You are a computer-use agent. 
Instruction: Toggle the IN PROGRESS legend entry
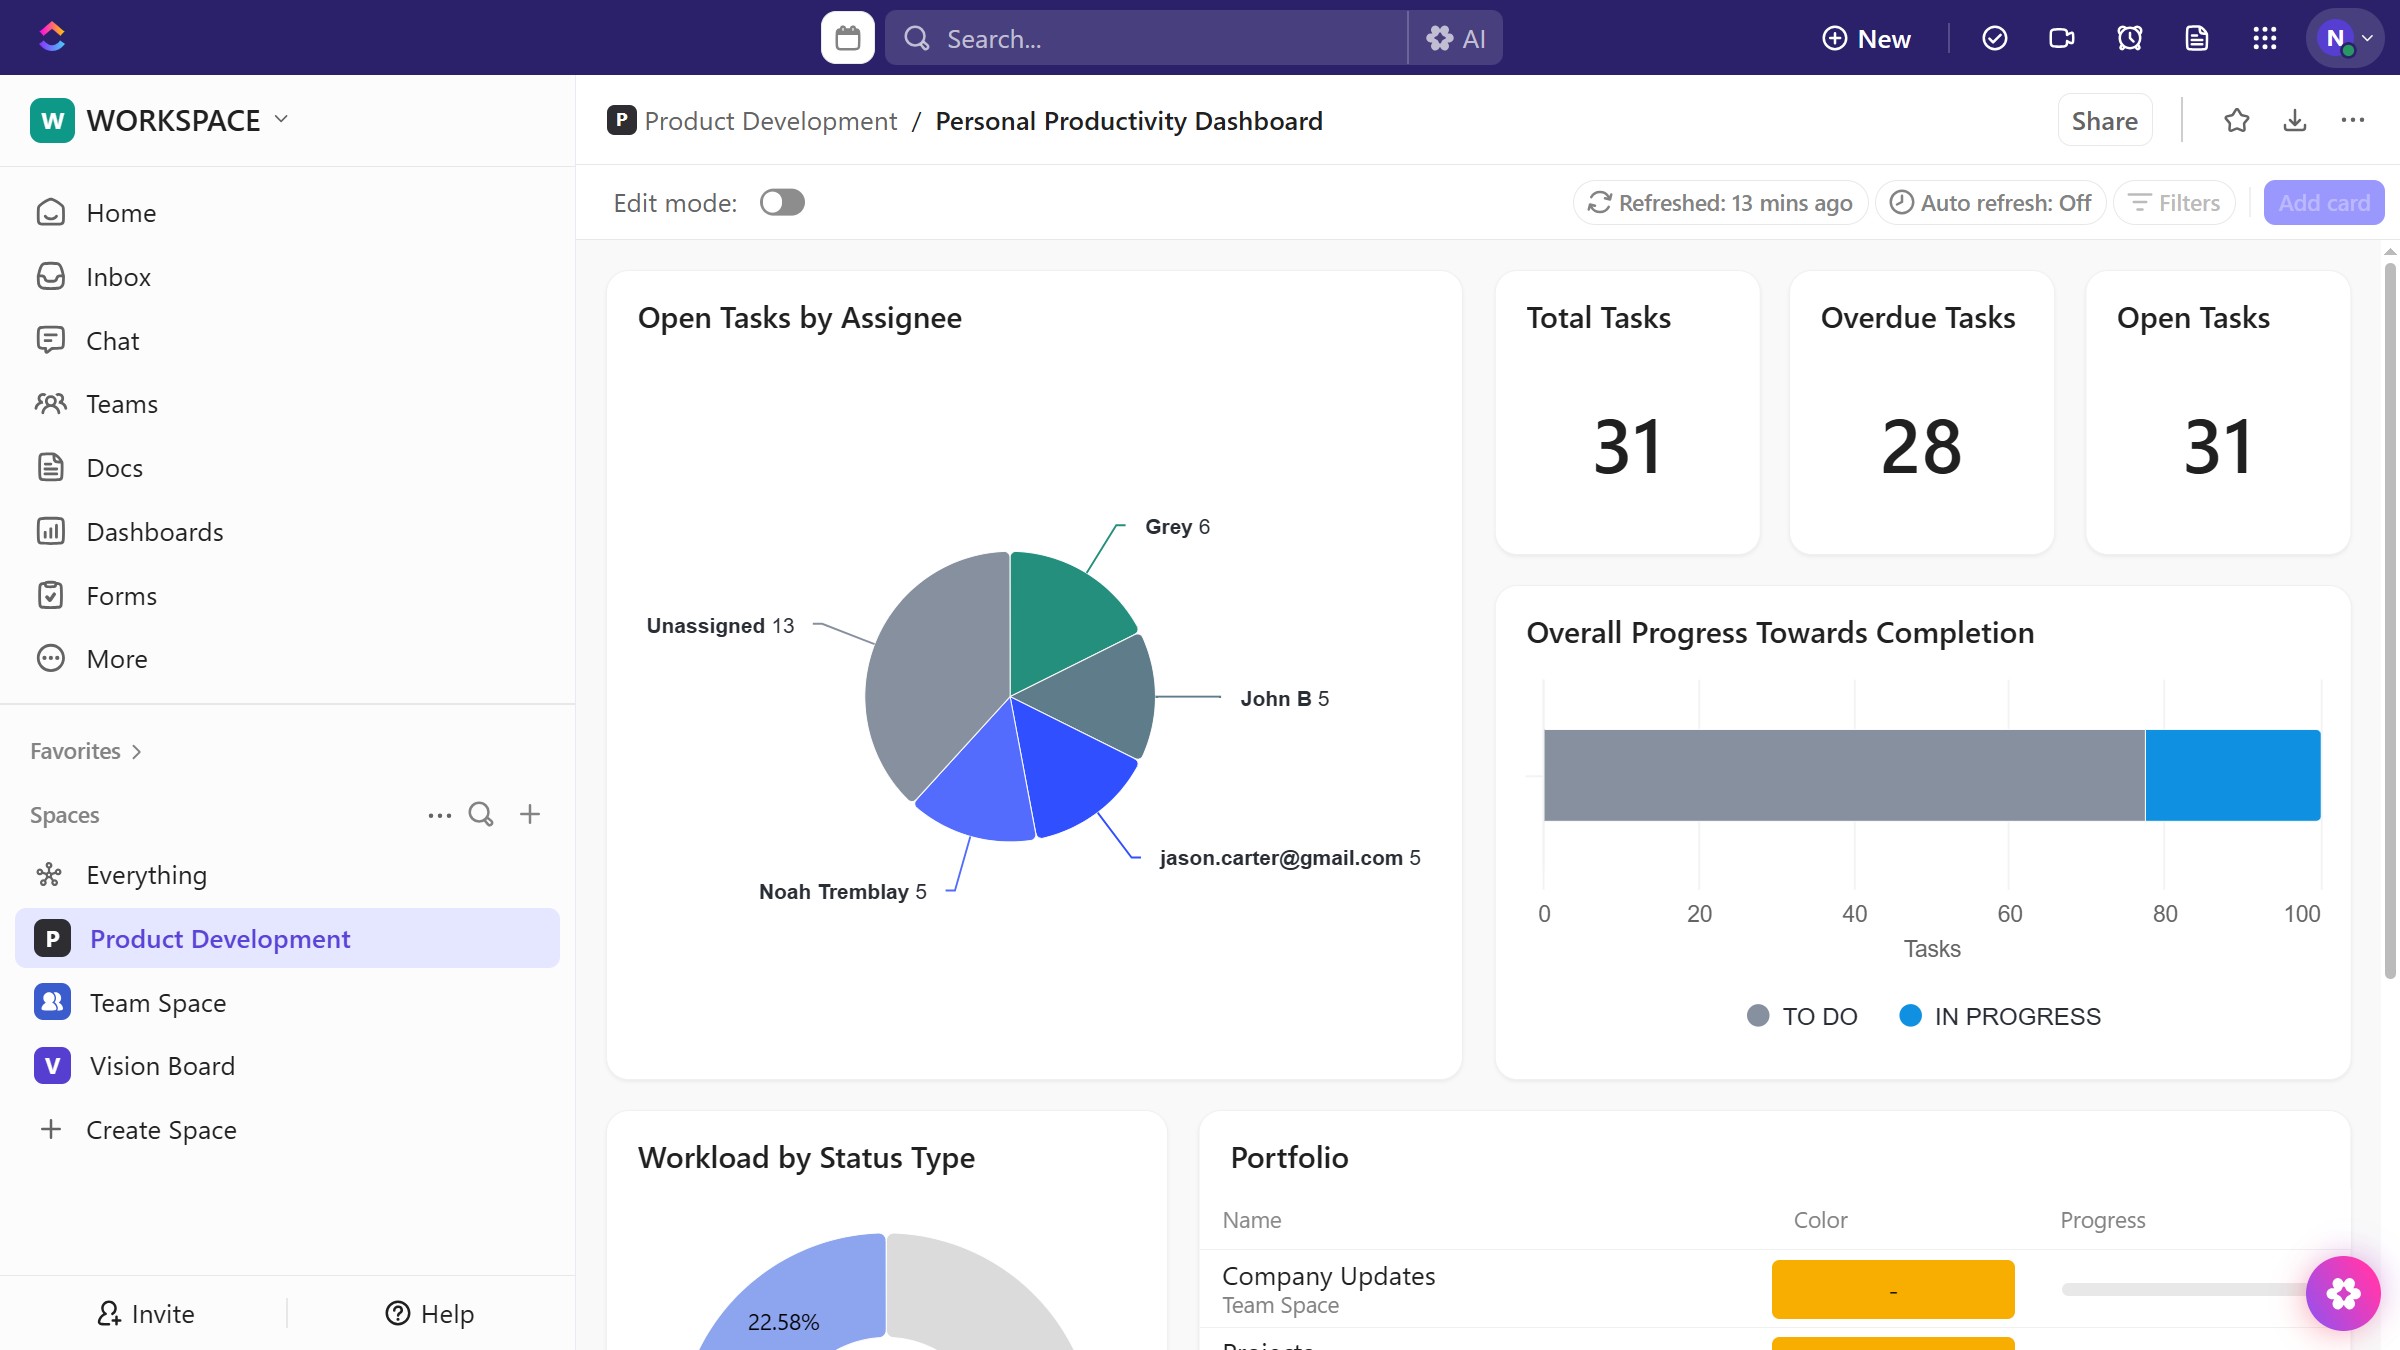(1998, 1015)
